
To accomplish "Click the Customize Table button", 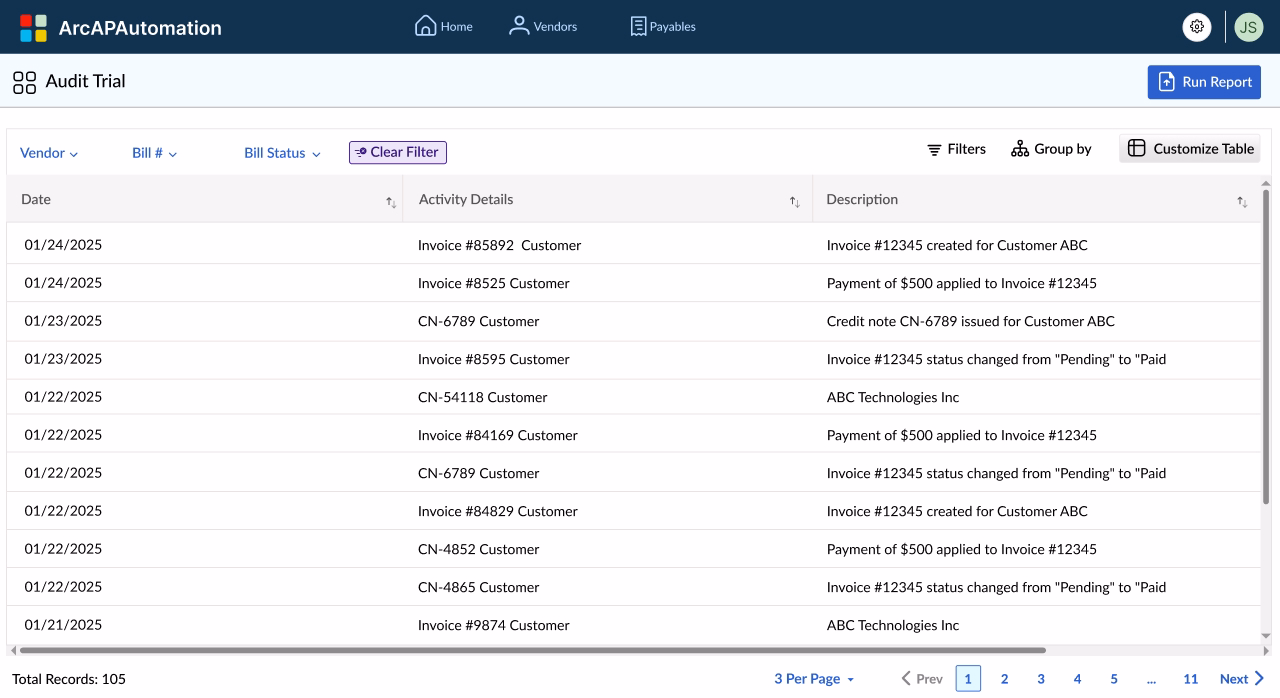I will pyautogui.click(x=1190, y=149).
